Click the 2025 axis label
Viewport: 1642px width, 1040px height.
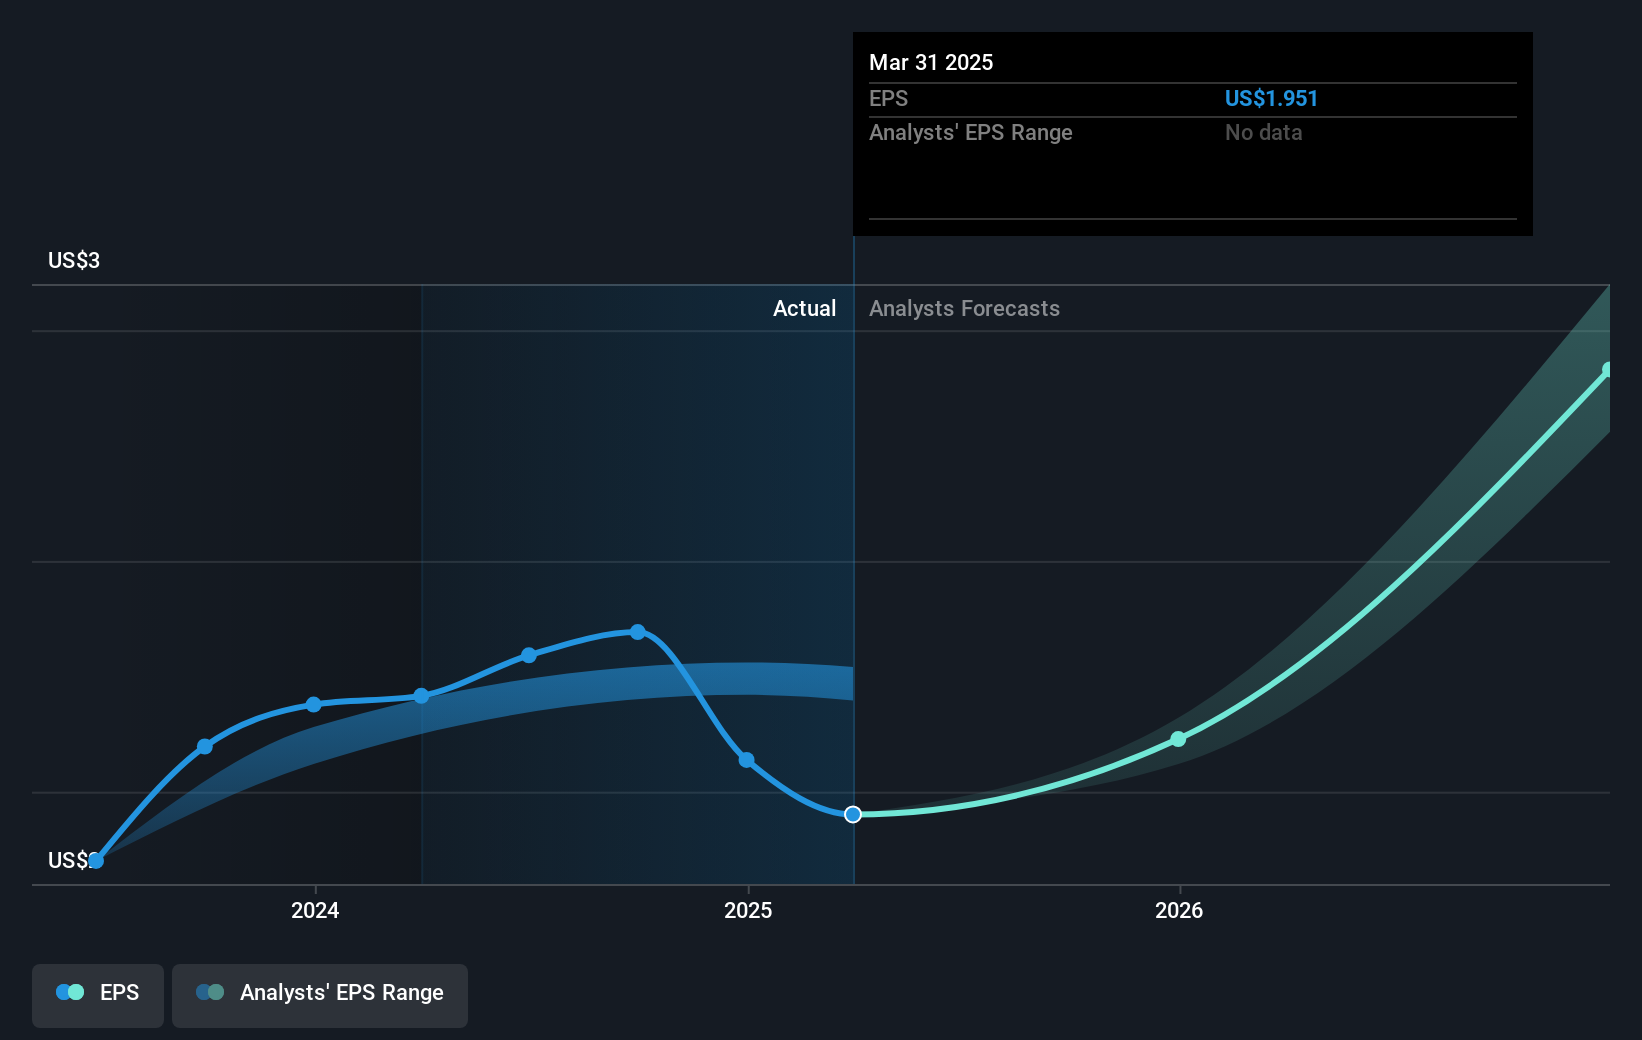[748, 910]
